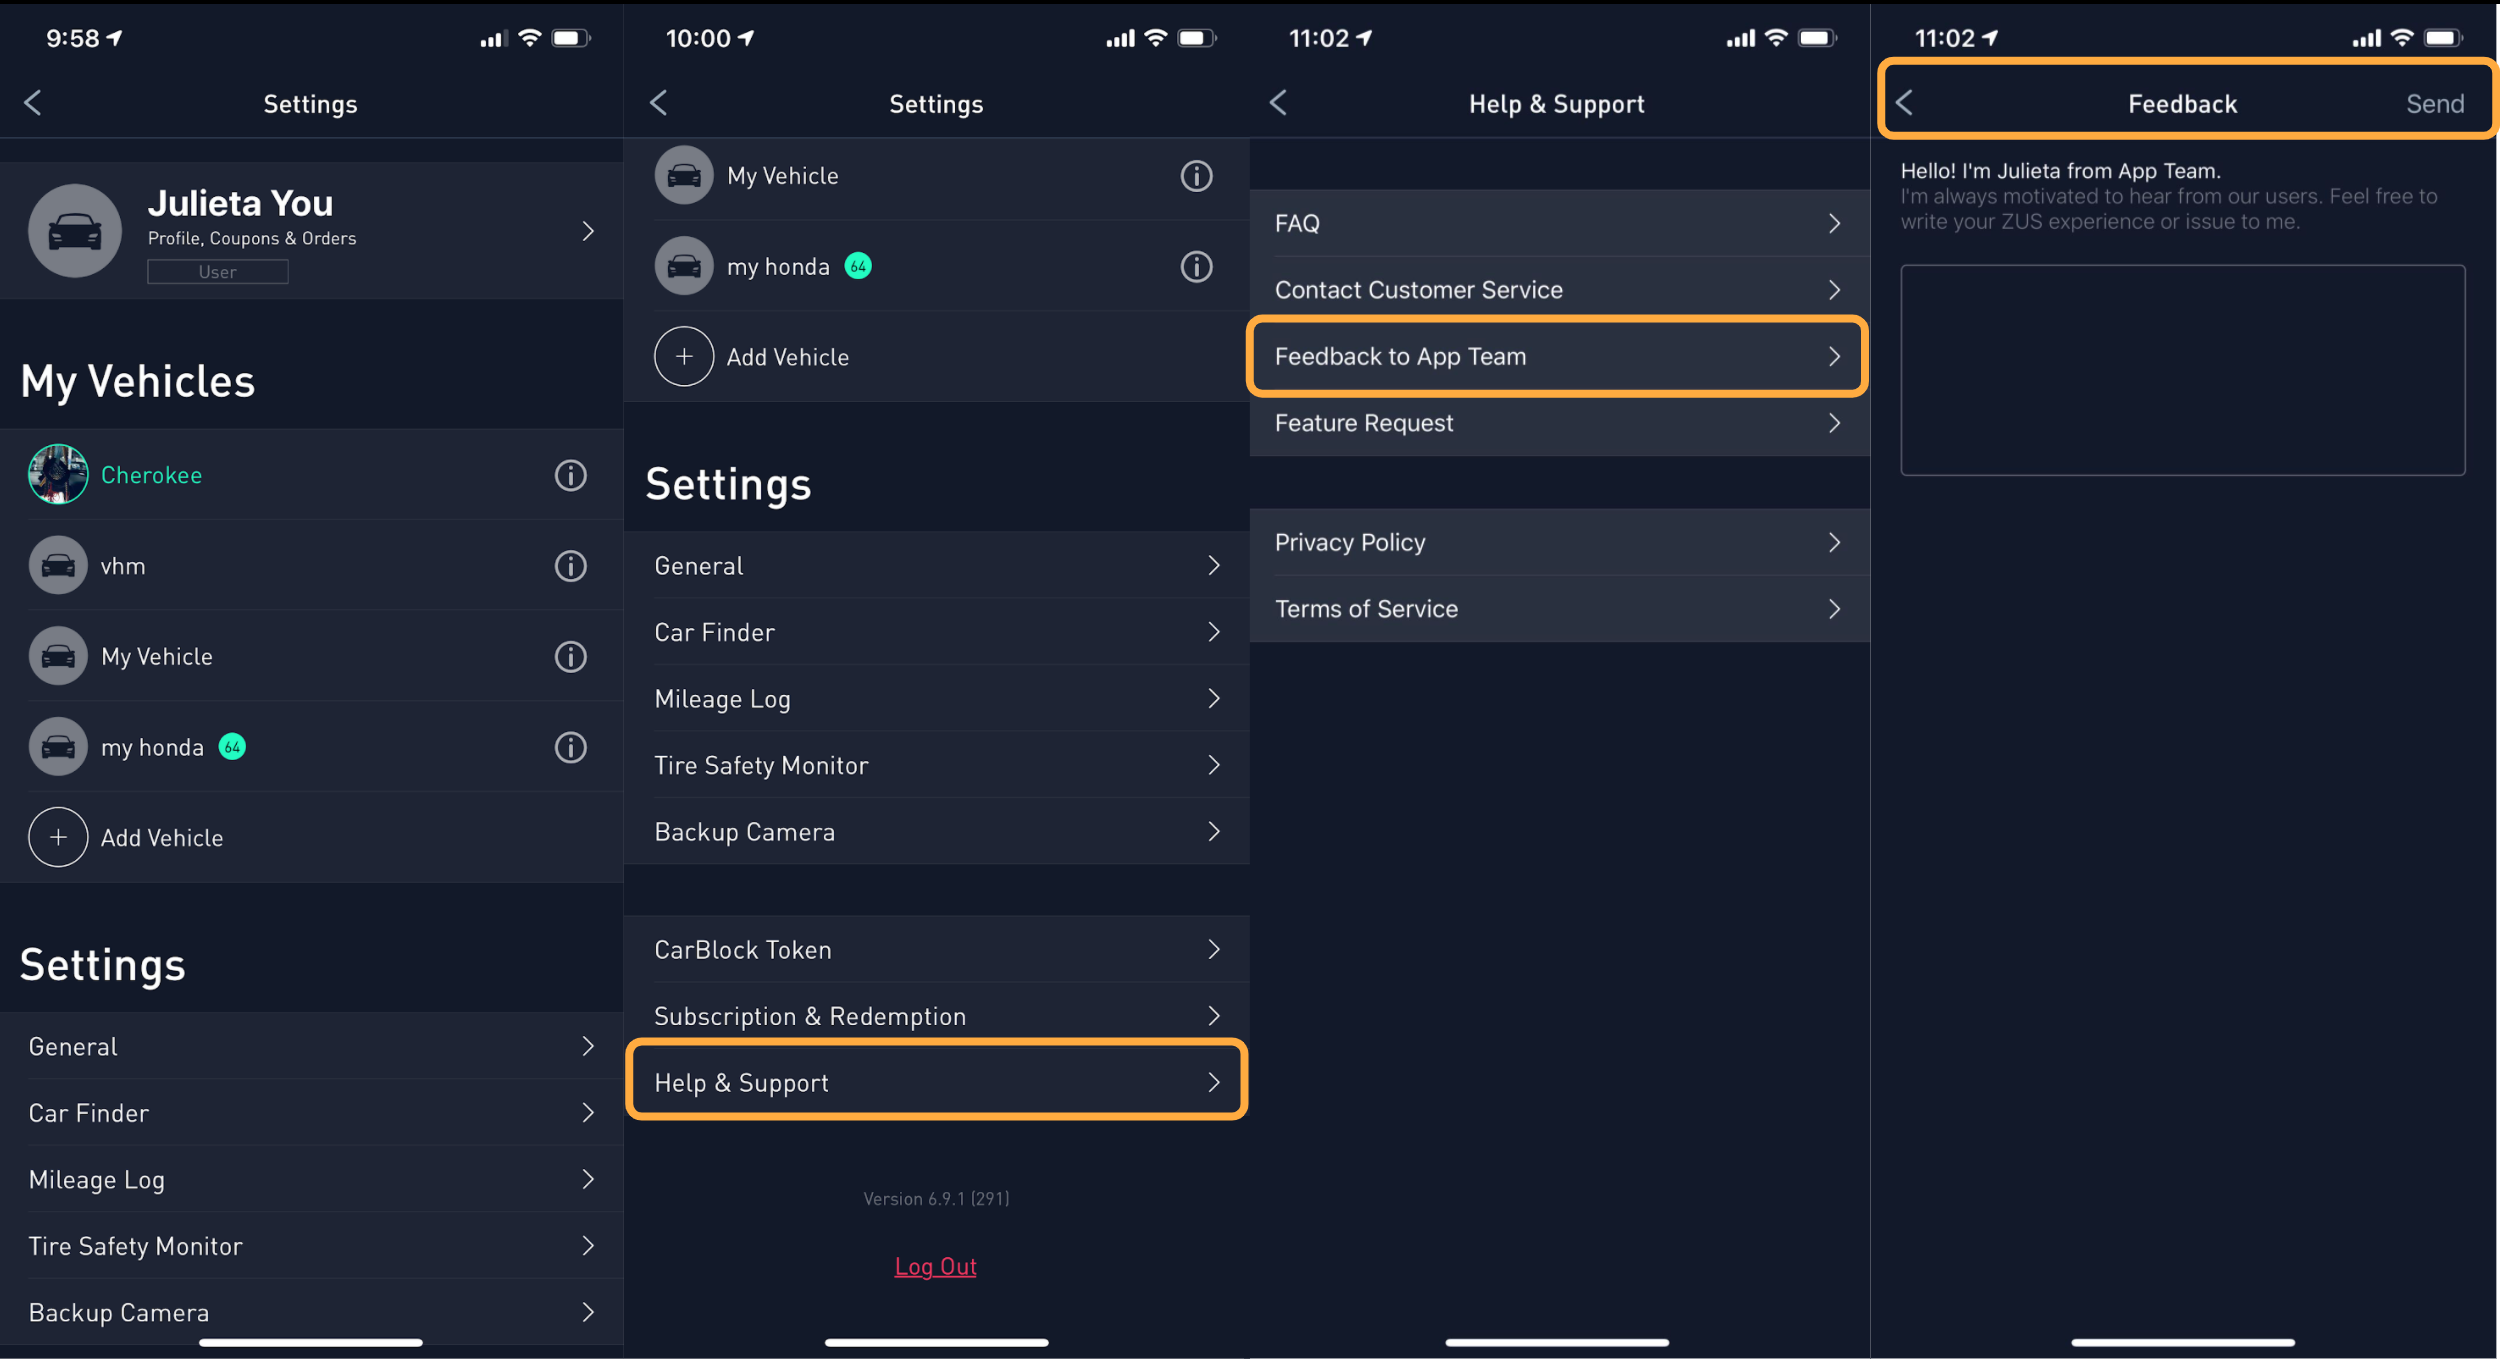Tap 10:00 clock in second screen status bar
2500x1360 pixels.
pyautogui.click(x=698, y=38)
